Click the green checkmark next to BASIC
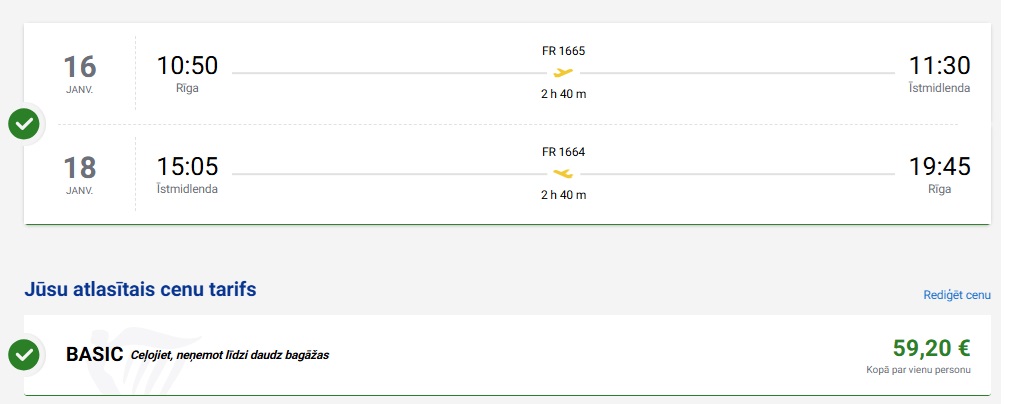 coord(24,354)
